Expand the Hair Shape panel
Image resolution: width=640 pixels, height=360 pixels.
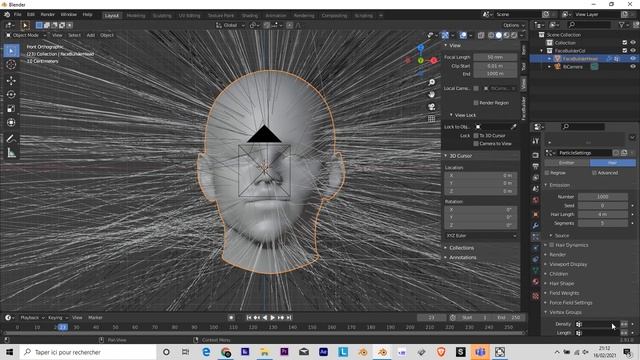(562, 284)
